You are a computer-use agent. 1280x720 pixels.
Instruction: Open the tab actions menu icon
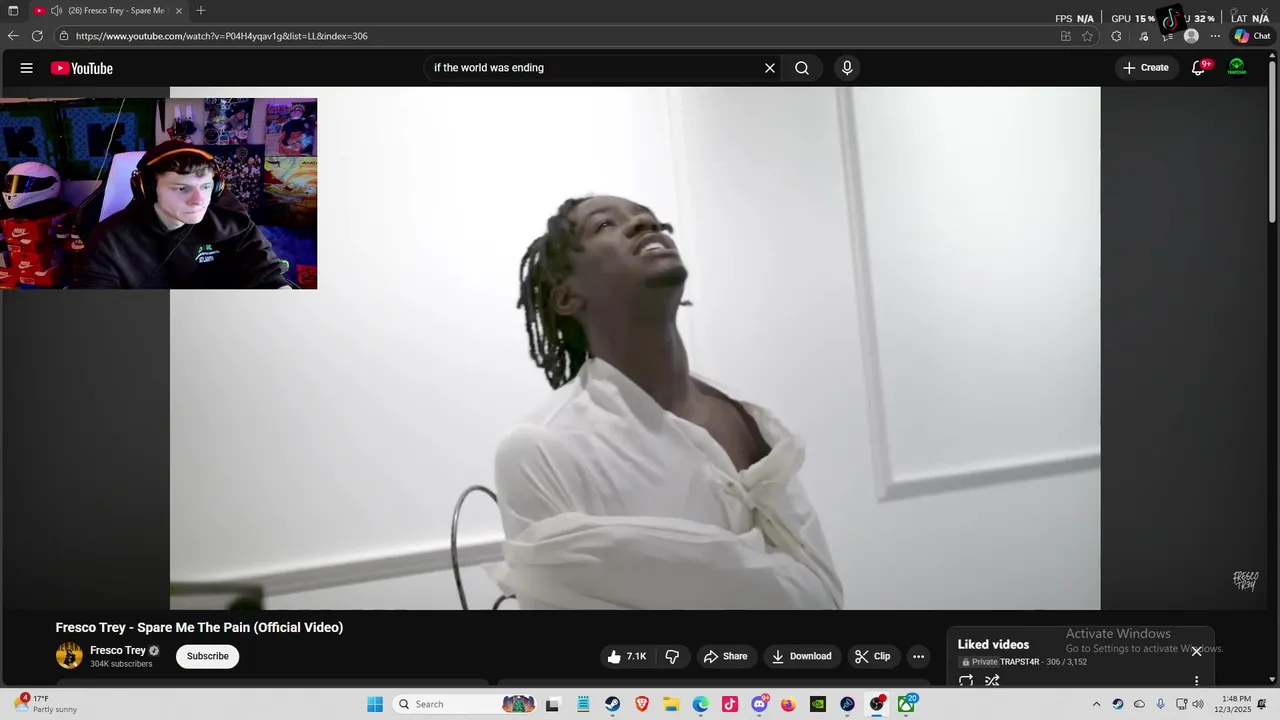click(x=13, y=11)
